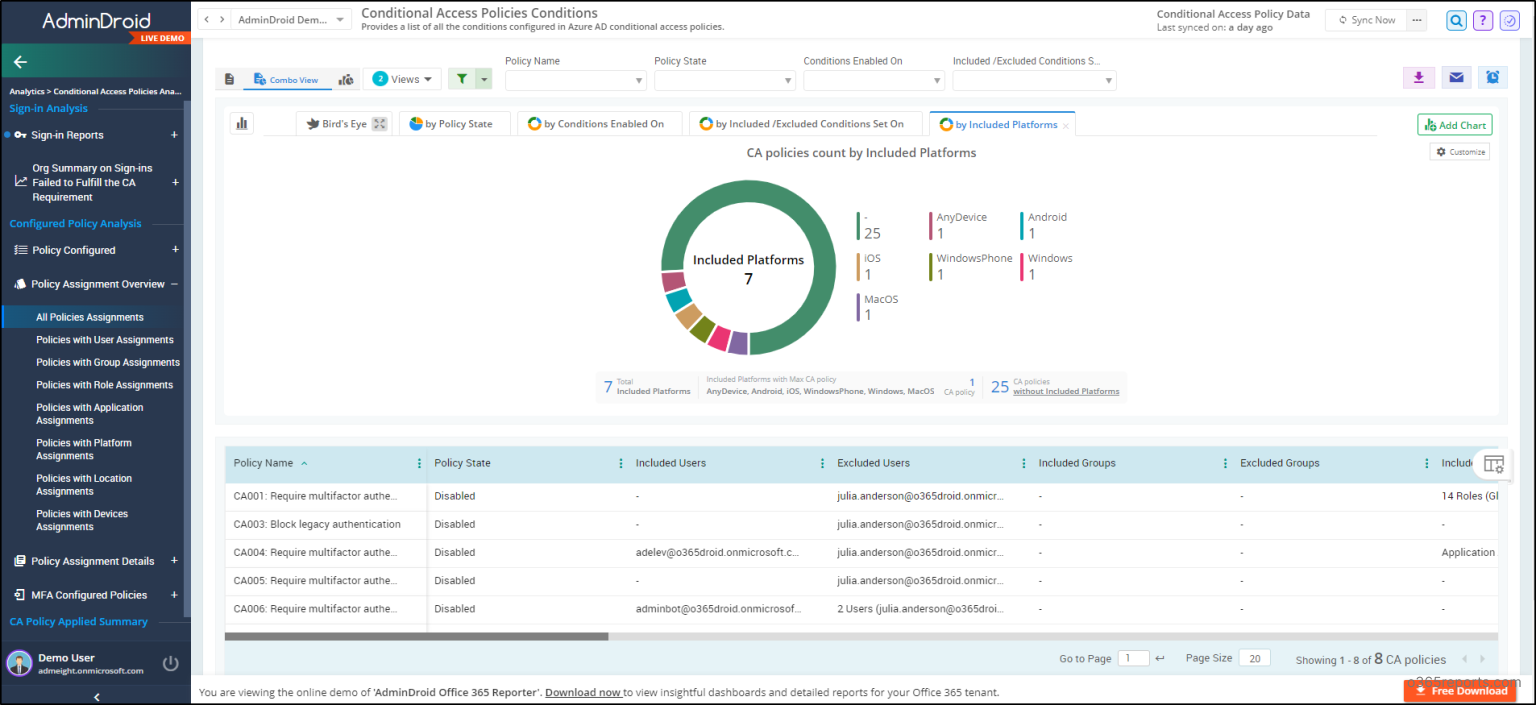The height and width of the screenshot is (705, 1536).
Task: Click the Sync Now button
Action: [x=1366, y=20]
